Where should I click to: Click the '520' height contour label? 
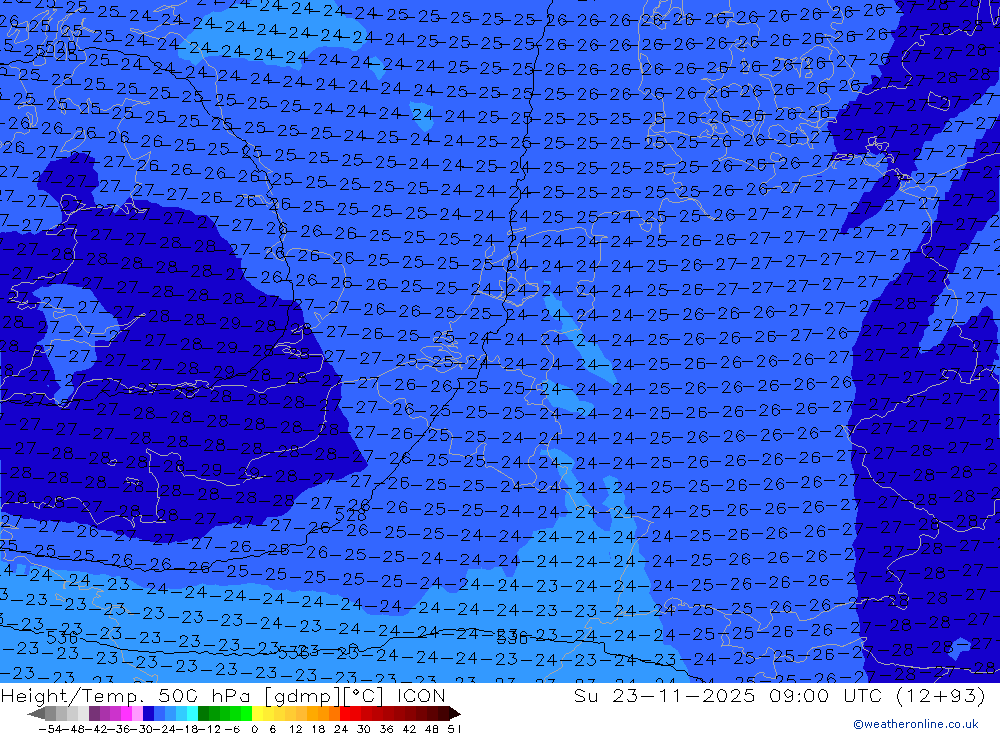coord(62,48)
